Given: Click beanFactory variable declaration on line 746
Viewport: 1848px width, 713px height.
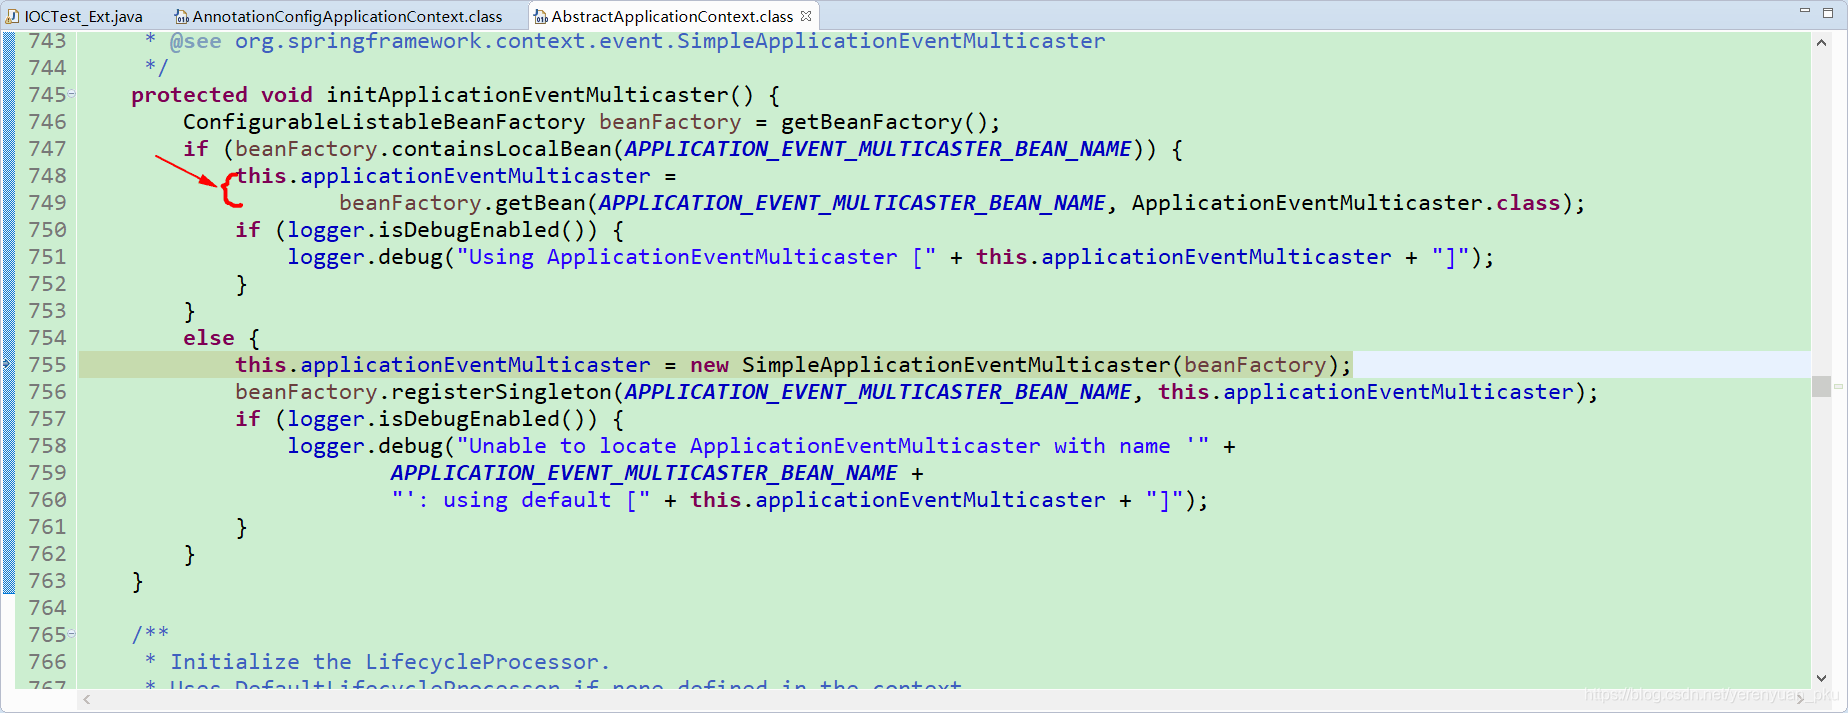Looking at the screenshot, I should [x=670, y=122].
